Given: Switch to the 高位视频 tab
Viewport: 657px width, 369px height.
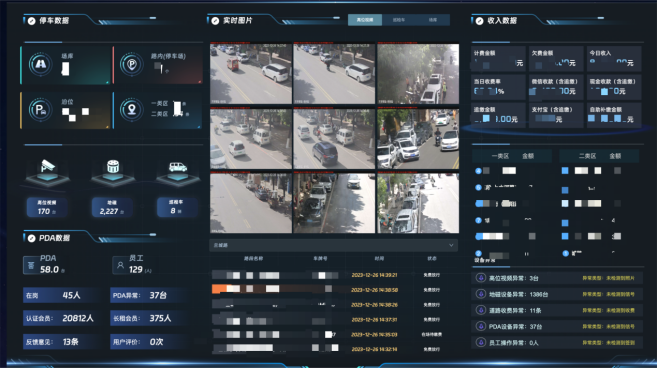Looking at the screenshot, I should click(x=365, y=20).
